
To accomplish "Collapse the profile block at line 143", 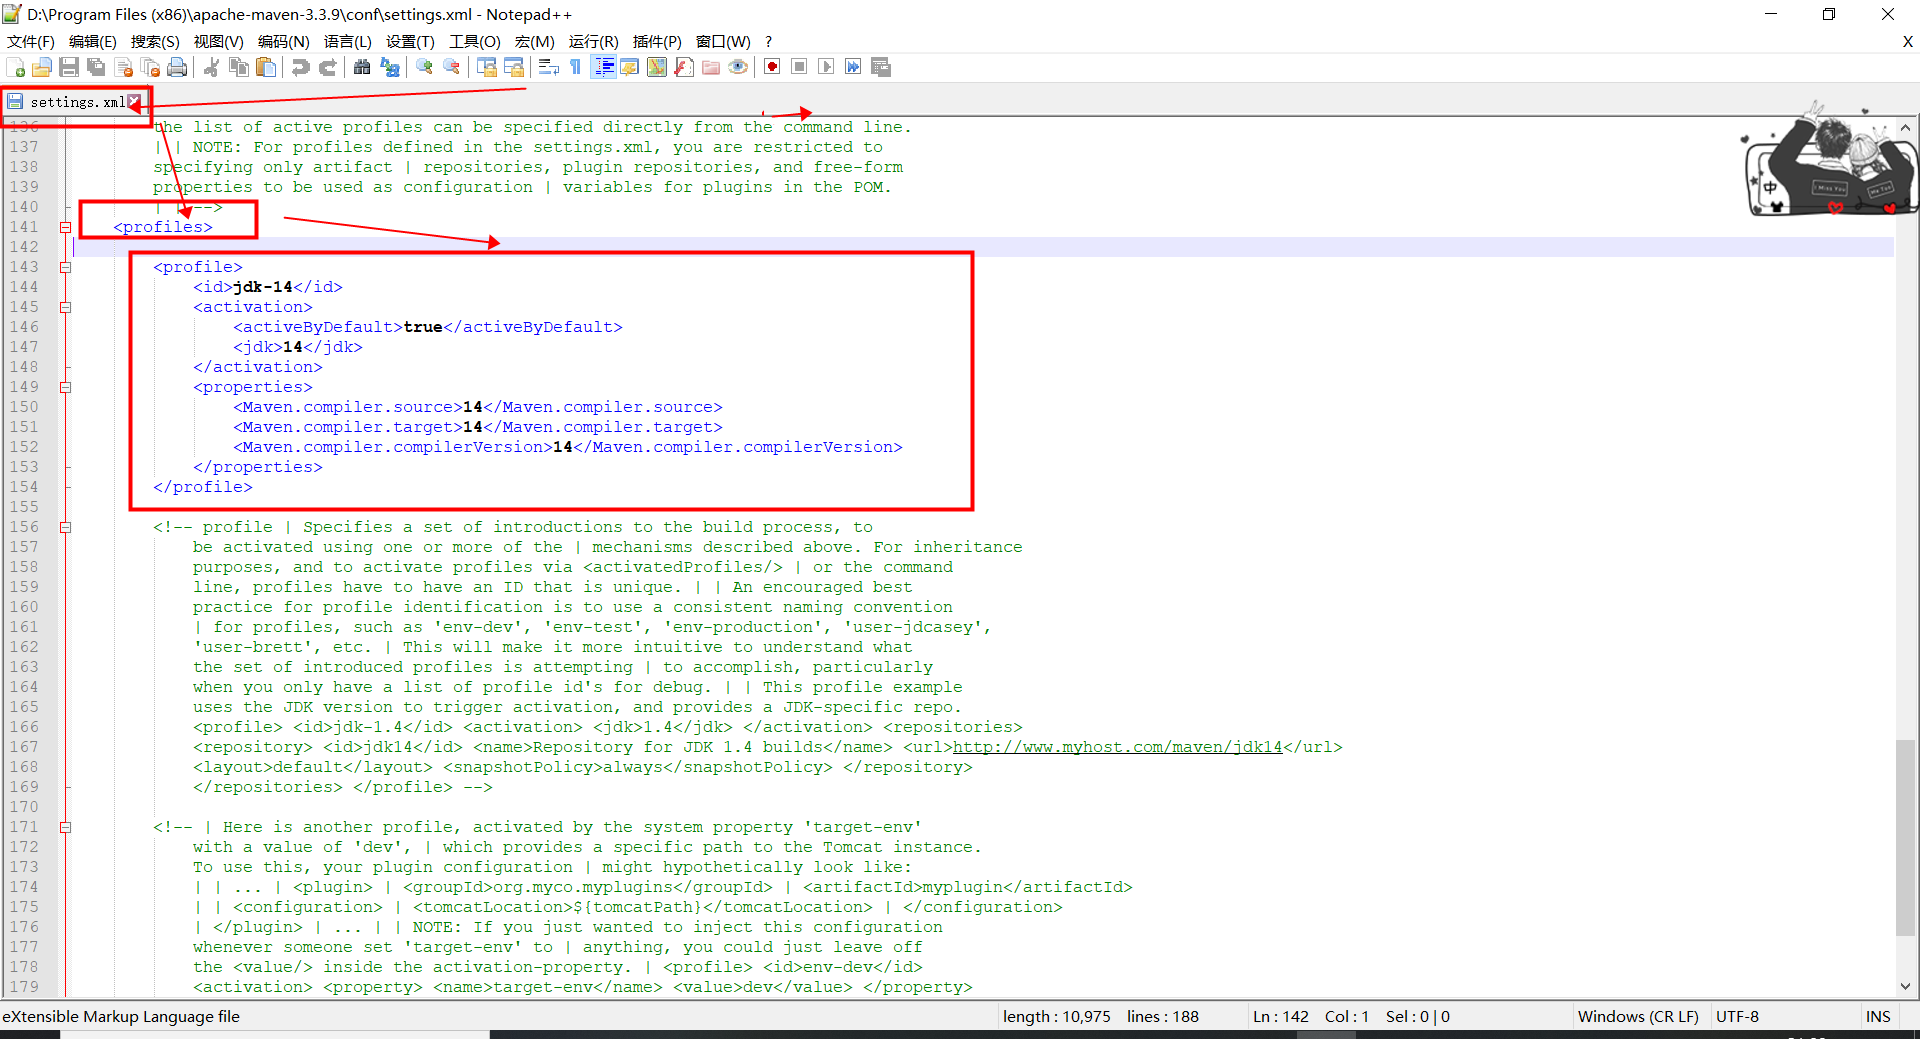I will pyautogui.click(x=65, y=267).
